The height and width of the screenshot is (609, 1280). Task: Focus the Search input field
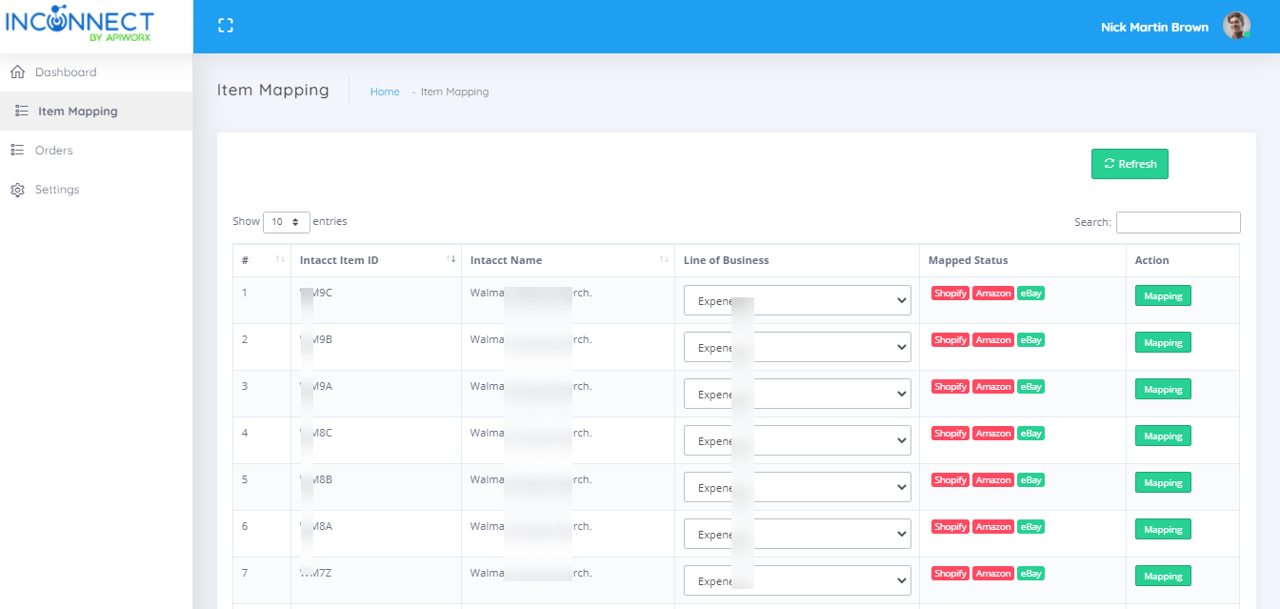[x=1177, y=222]
